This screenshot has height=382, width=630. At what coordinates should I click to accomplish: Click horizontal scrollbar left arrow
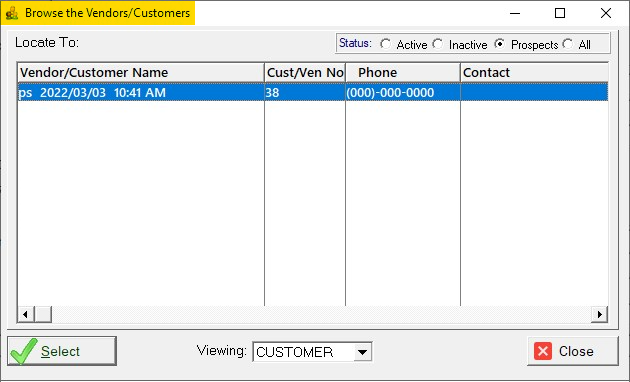[x=26, y=314]
